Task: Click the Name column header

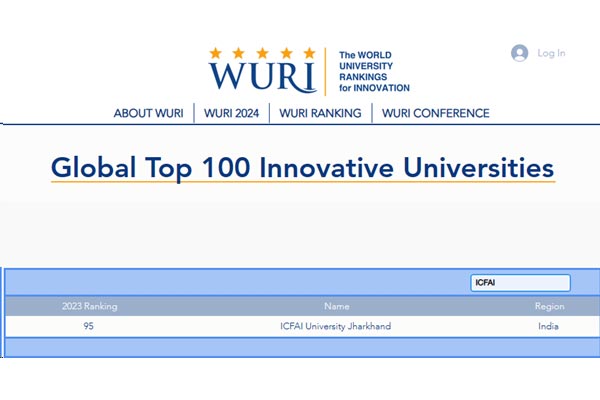Action: click(337, 306)
